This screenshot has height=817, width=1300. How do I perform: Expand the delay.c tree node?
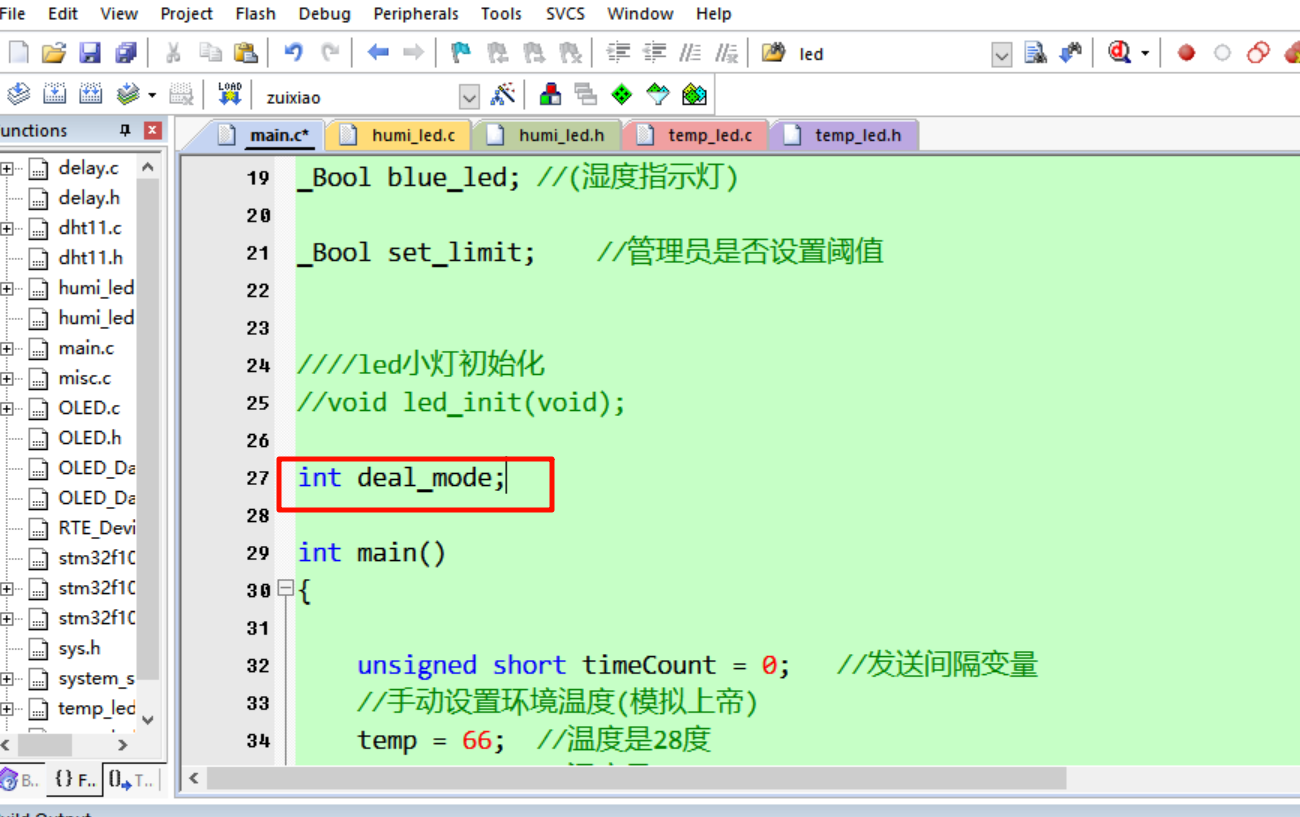click(x=7, y=168)
